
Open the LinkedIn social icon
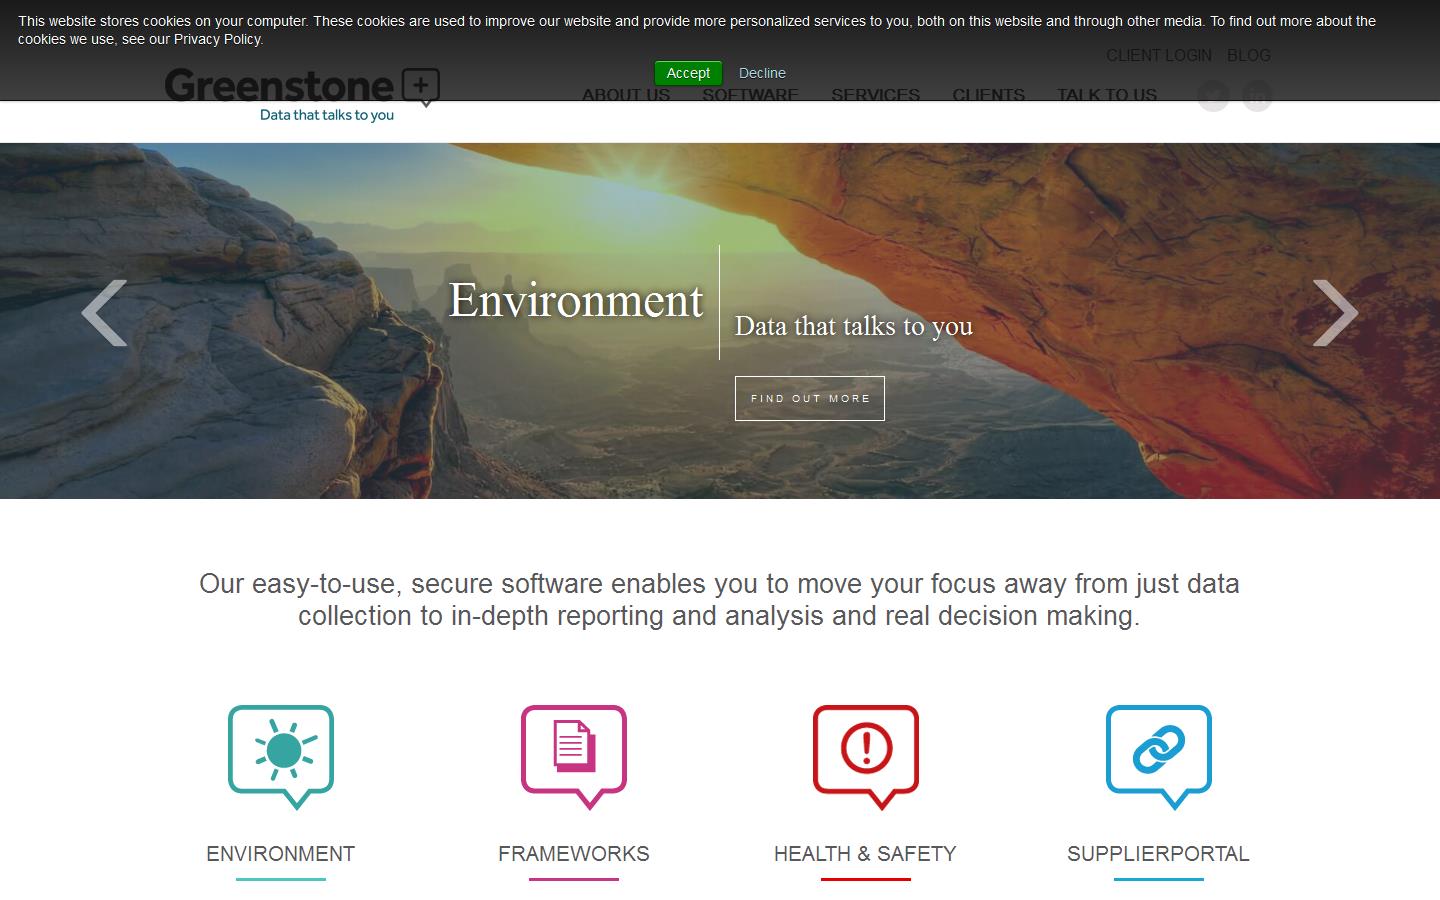pos(1257,96)
